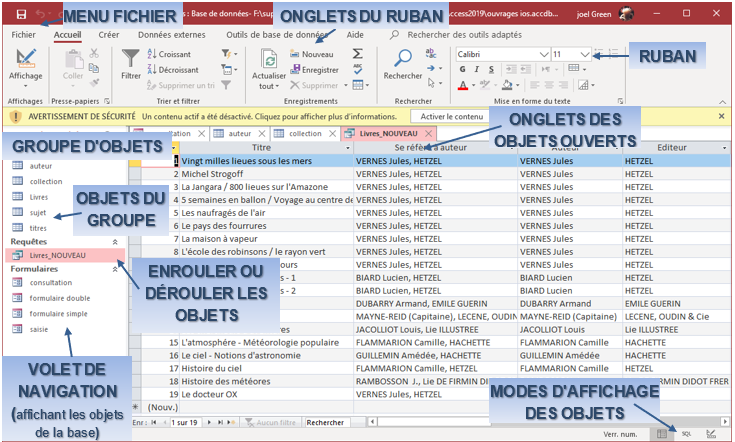Switch to the auteur document tab
This screenshot has width=735, height=442.
[240, 134]
